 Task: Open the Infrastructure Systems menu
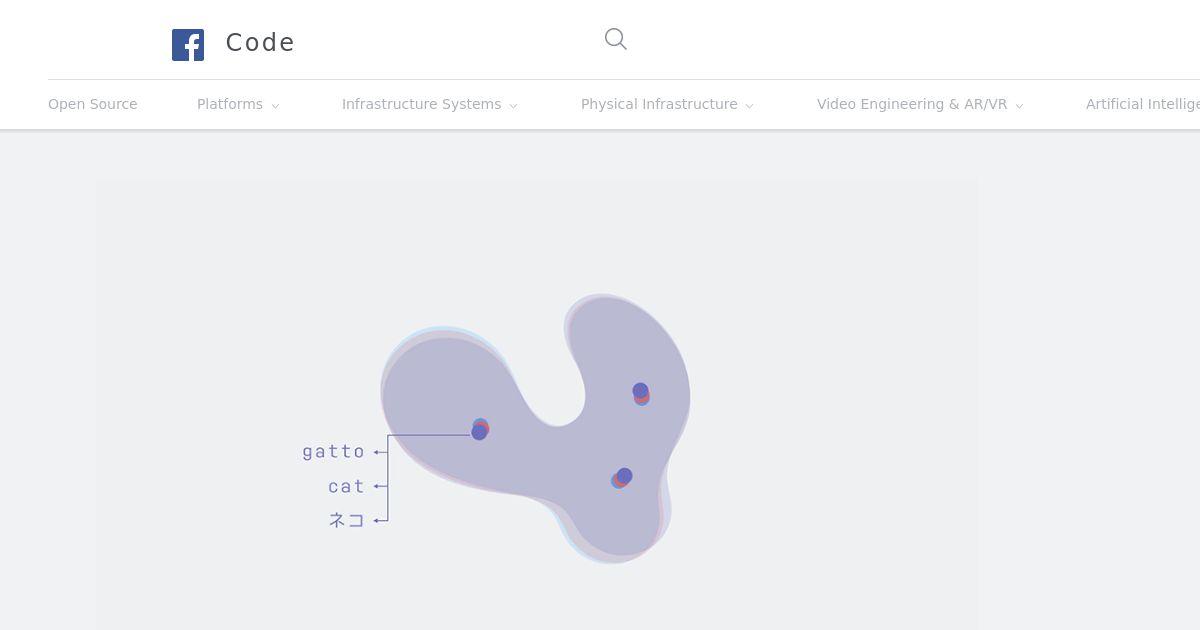421,104
